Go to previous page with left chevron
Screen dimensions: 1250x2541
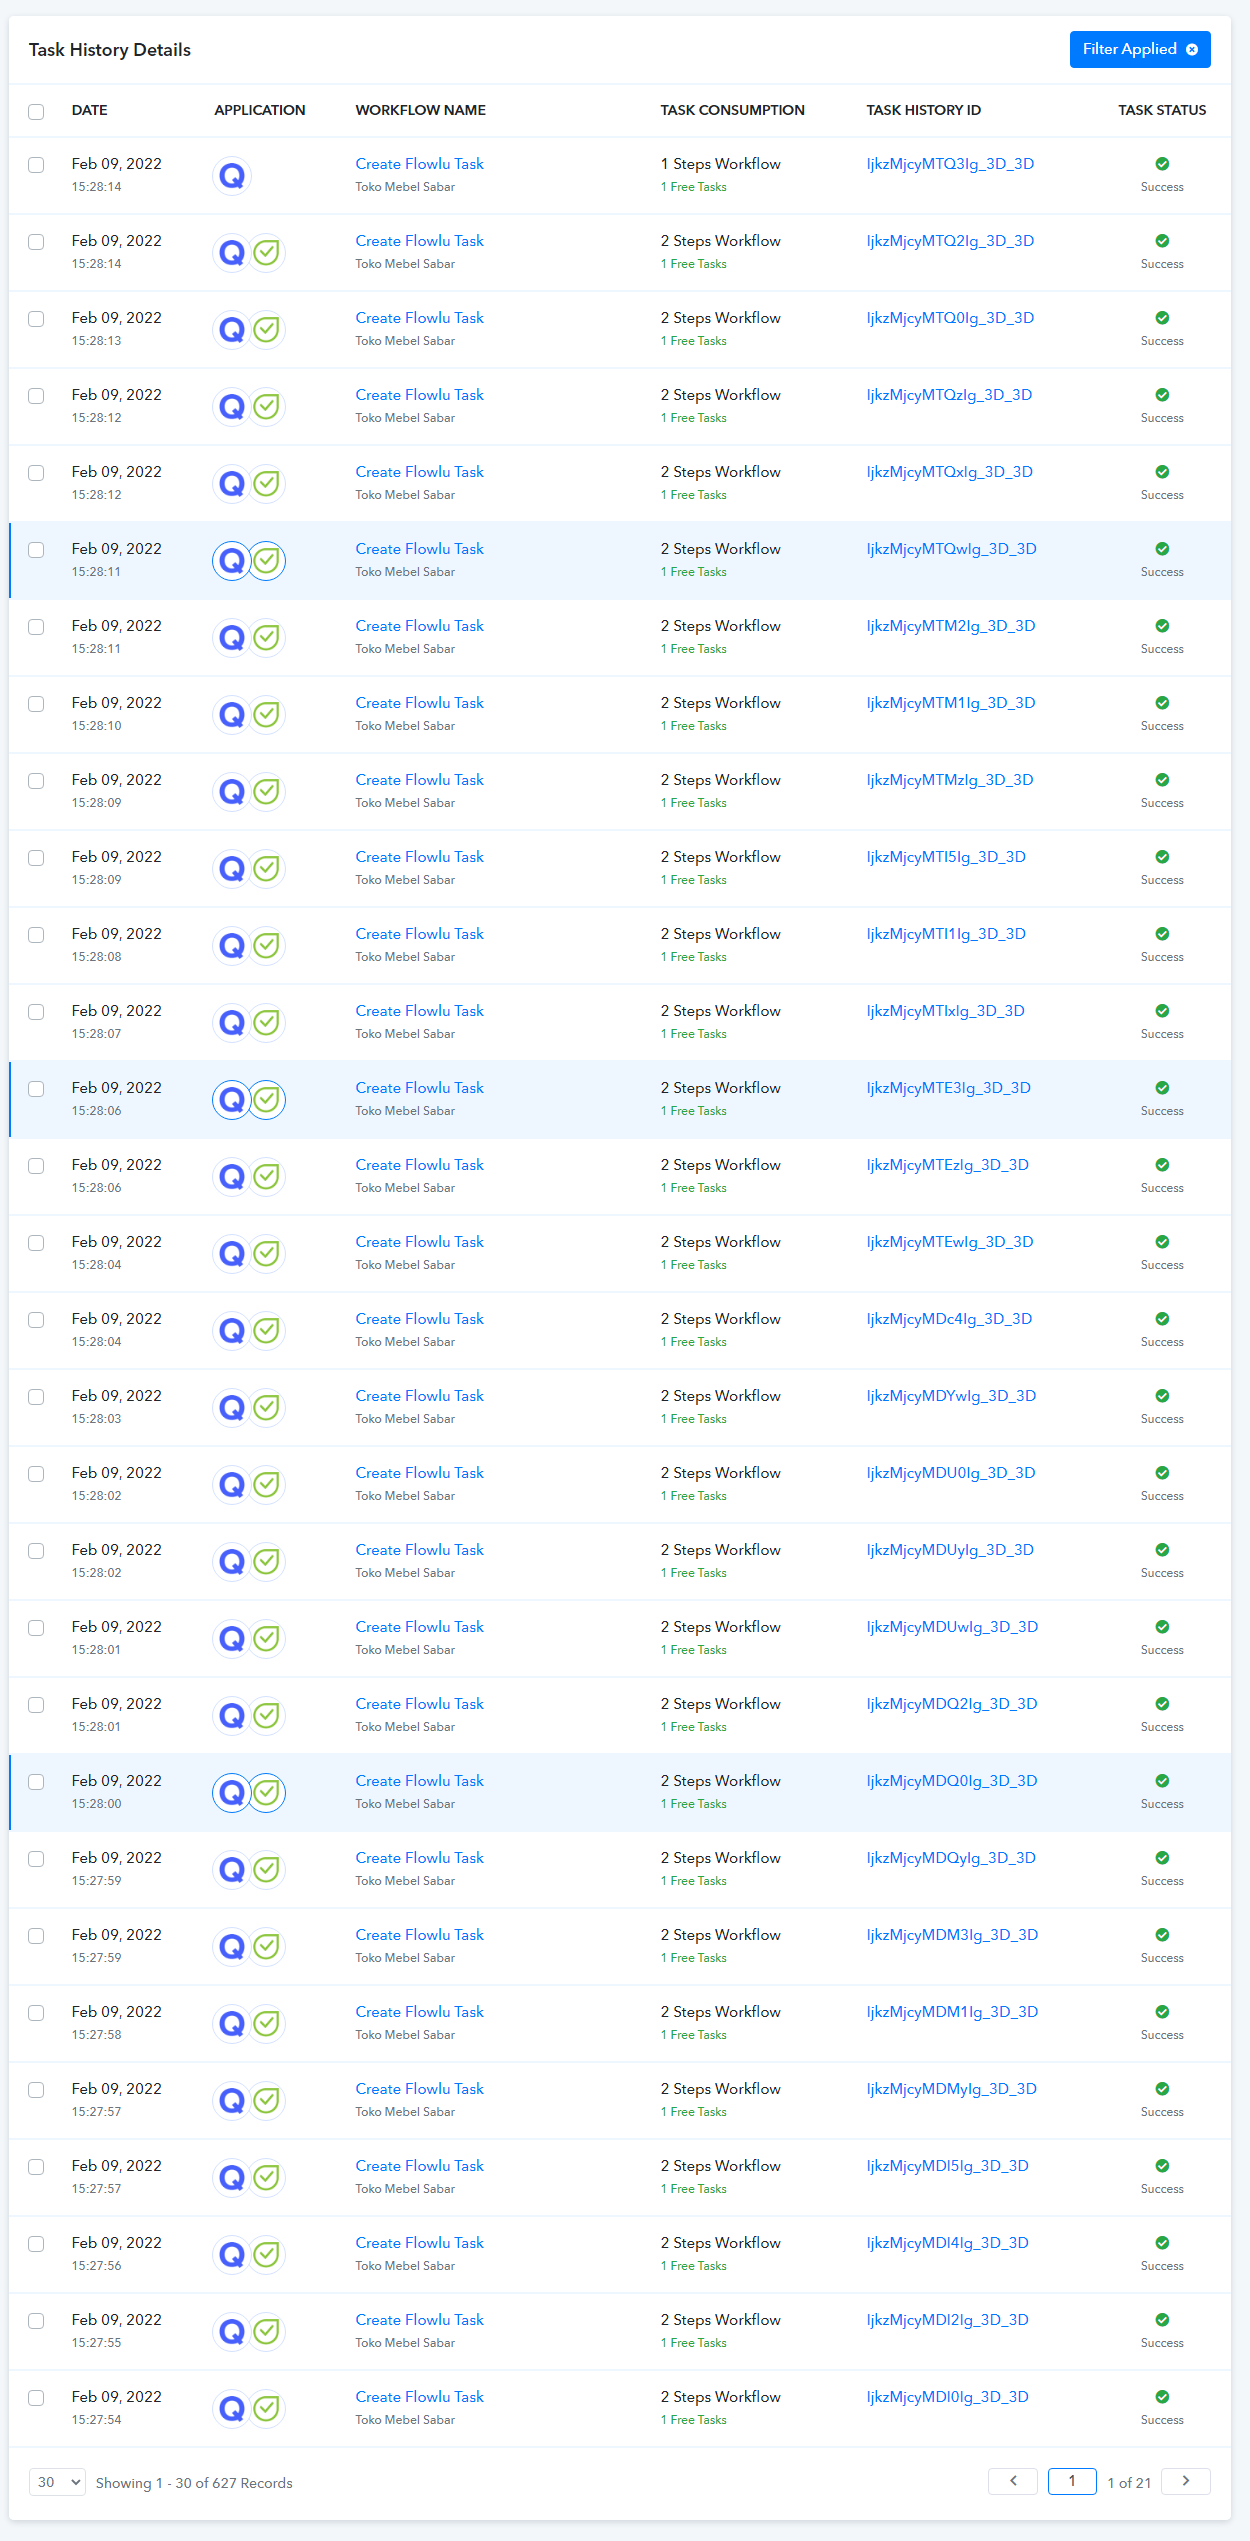1013,2481
